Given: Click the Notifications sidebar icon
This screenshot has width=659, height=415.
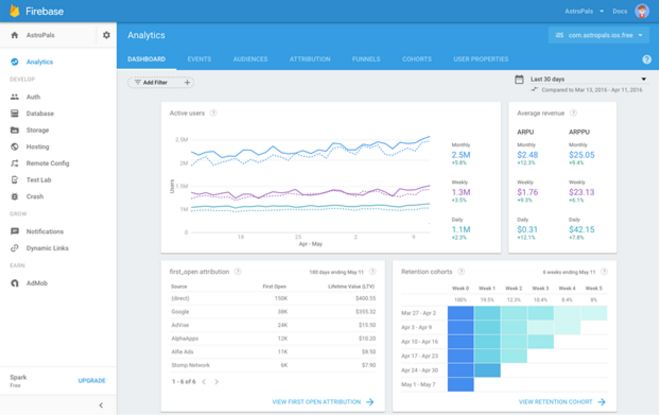Looking at the screenshot, I should (x=14, y=231).
